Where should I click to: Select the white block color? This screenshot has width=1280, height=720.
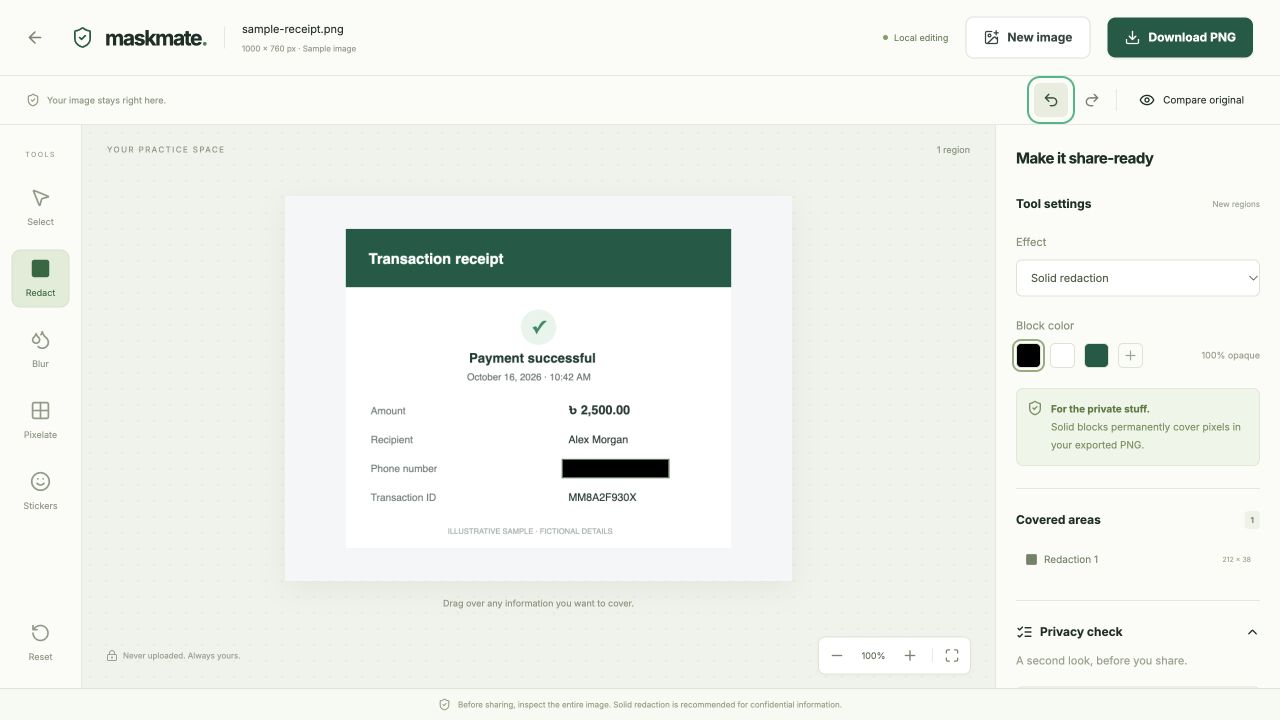point(1062,355)
